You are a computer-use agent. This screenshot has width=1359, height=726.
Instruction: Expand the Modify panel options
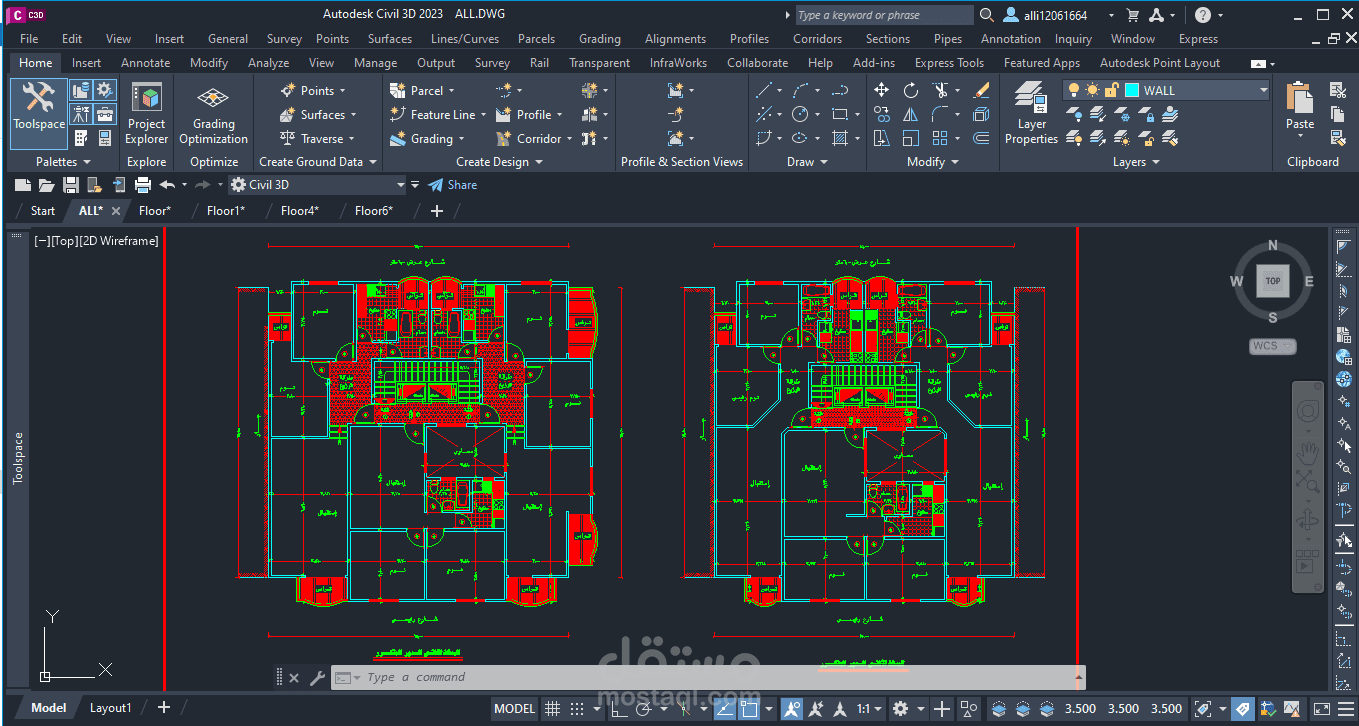point(932,162)
